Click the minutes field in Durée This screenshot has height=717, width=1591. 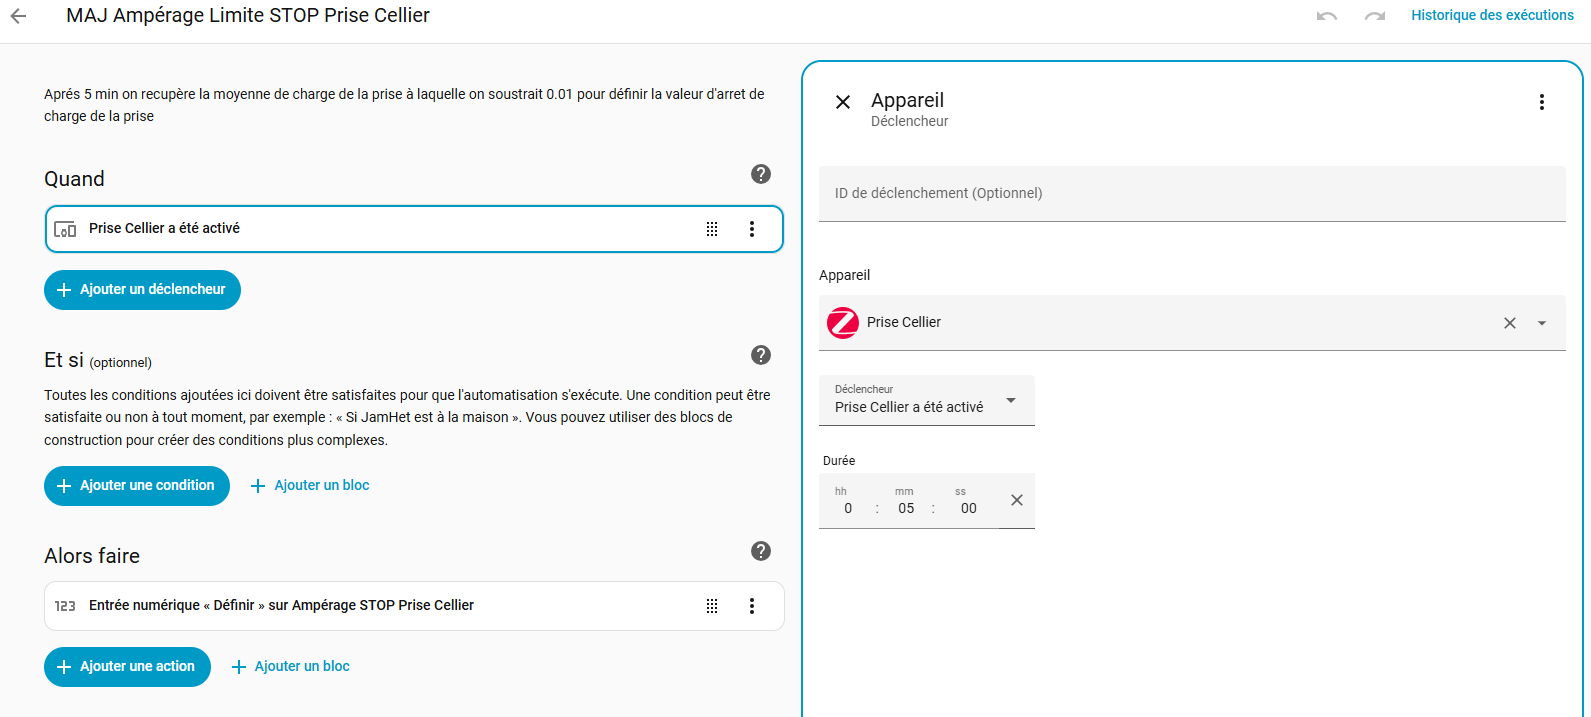(906, 508)
